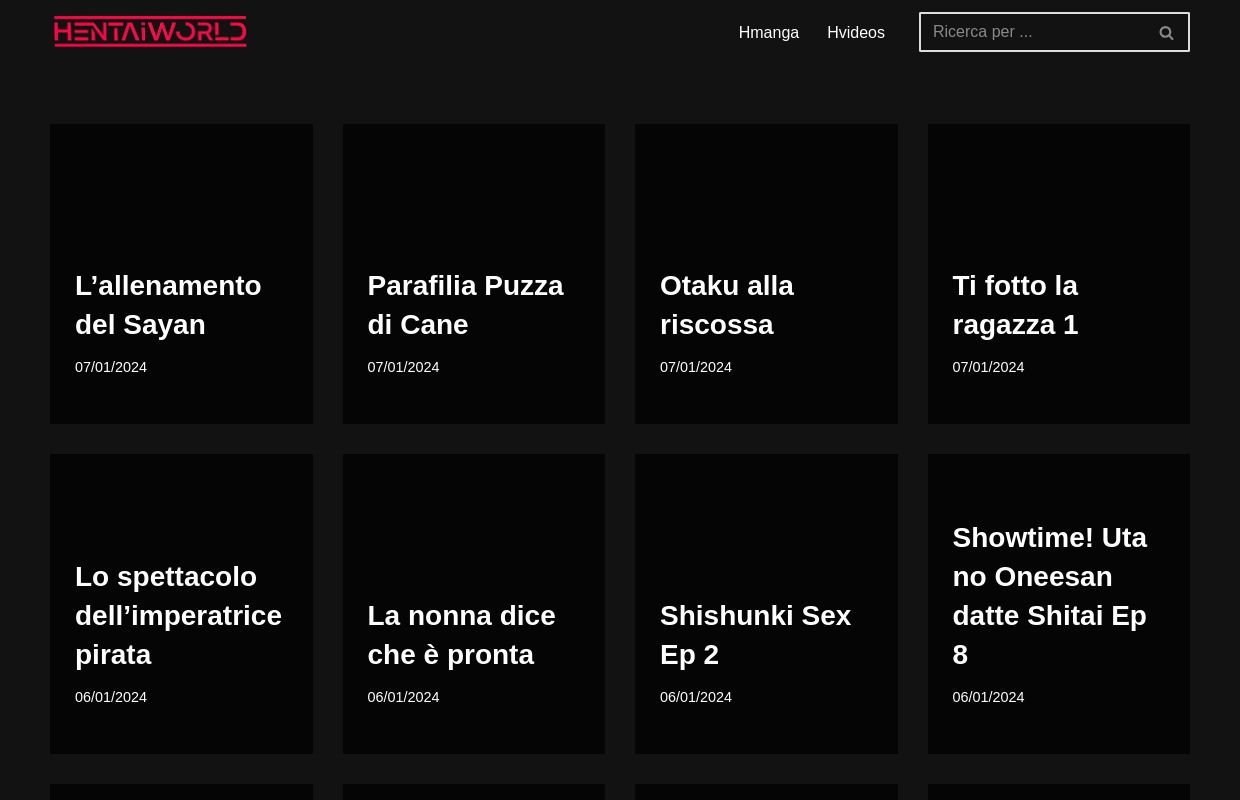Click the 07/01/2024 date under "Otaku alla riscossa"
The image size is (1240, 800).
tap(696, 367)
